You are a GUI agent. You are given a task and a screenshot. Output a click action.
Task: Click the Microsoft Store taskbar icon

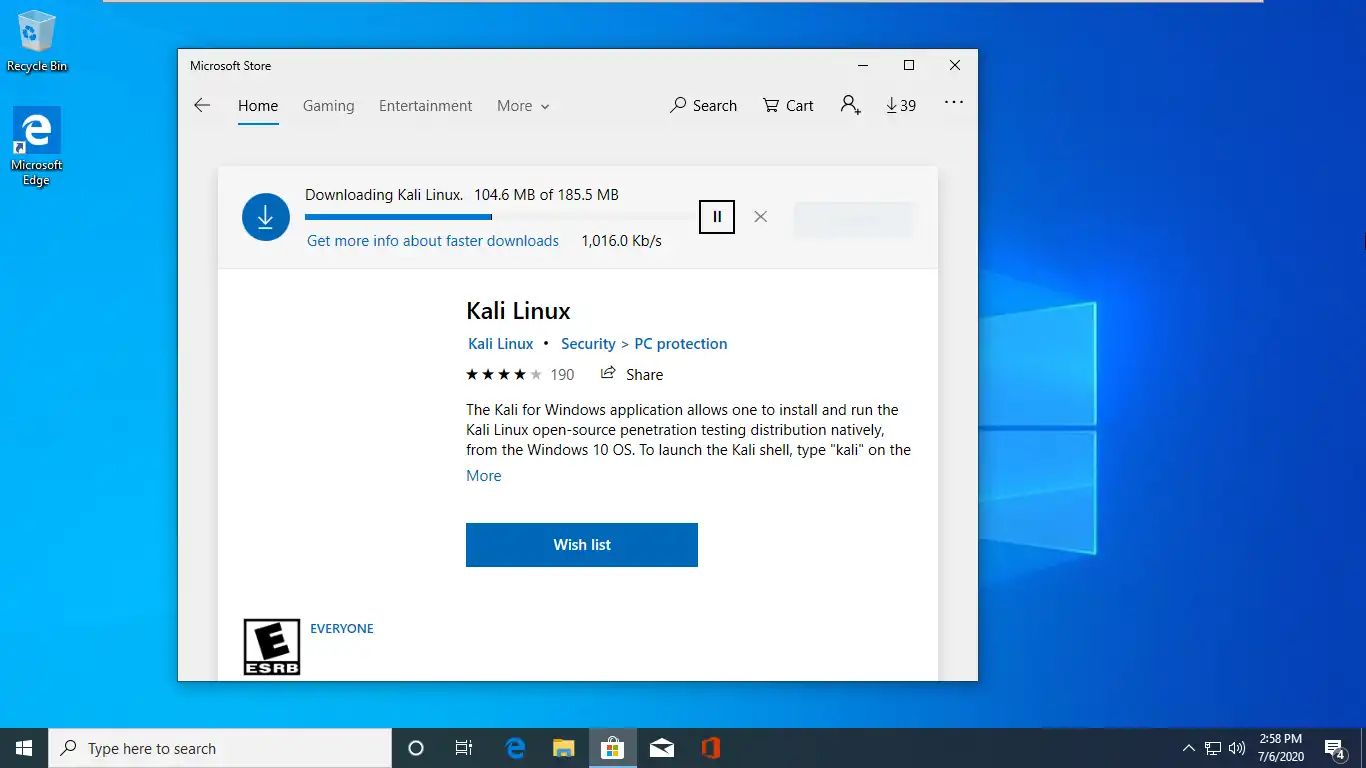[x=613, y=748]
